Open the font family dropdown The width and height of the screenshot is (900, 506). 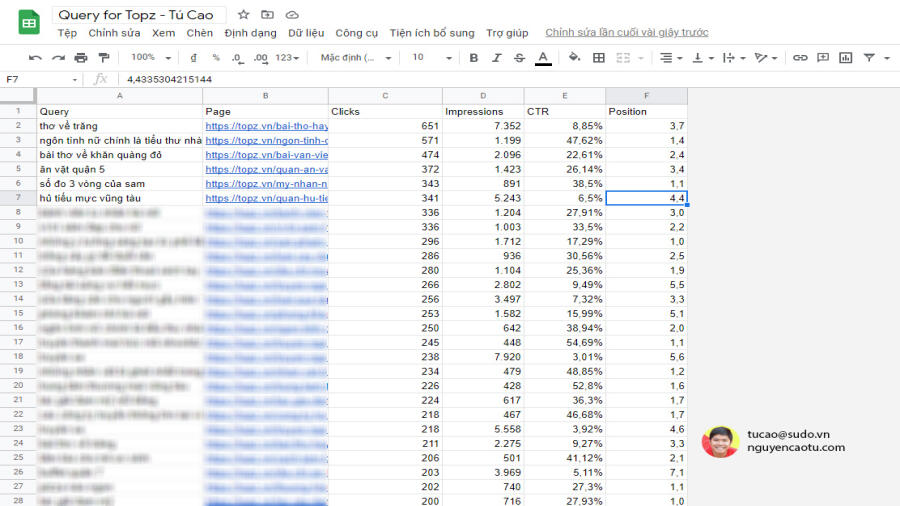click(356, 57)
